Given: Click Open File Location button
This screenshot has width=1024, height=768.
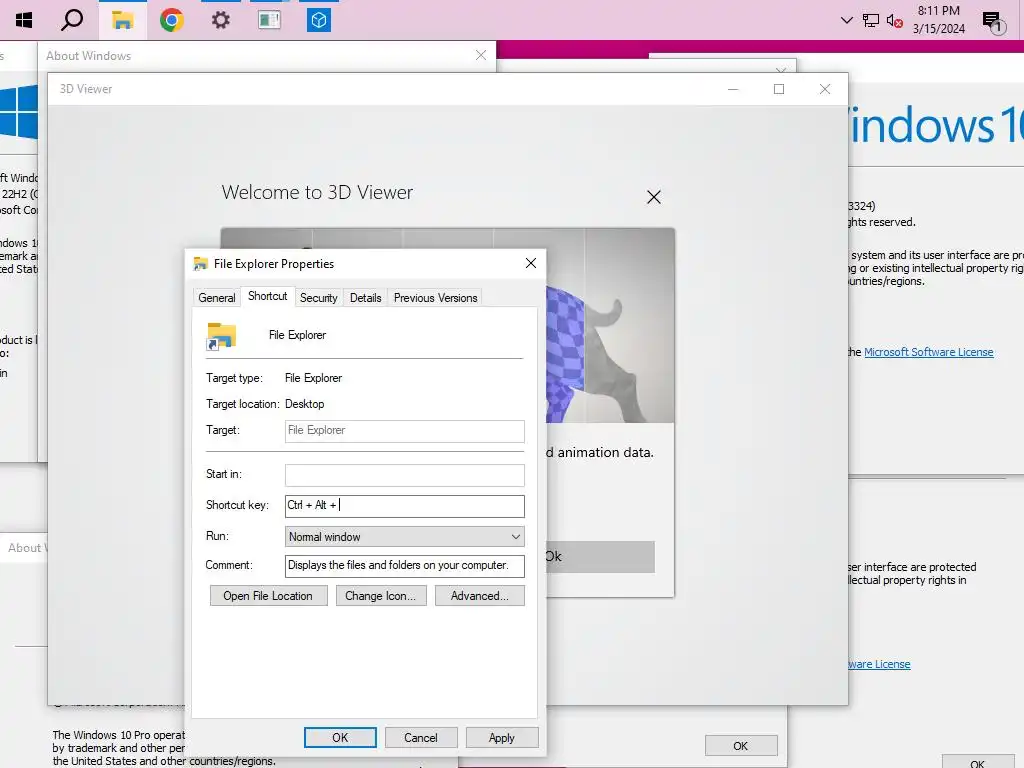Looking at the screenshot, I should click(268, 596).
